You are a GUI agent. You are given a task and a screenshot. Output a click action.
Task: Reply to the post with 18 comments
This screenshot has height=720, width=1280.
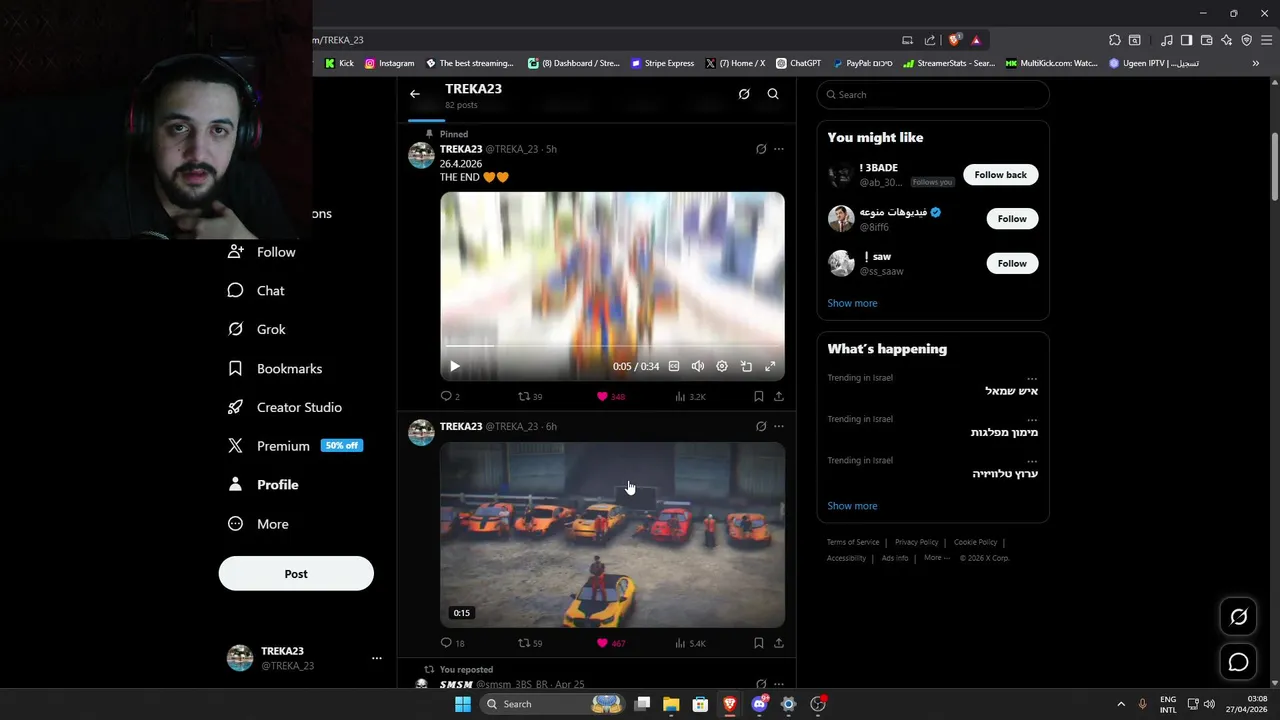pyautogui.click(x=452, y=643)
